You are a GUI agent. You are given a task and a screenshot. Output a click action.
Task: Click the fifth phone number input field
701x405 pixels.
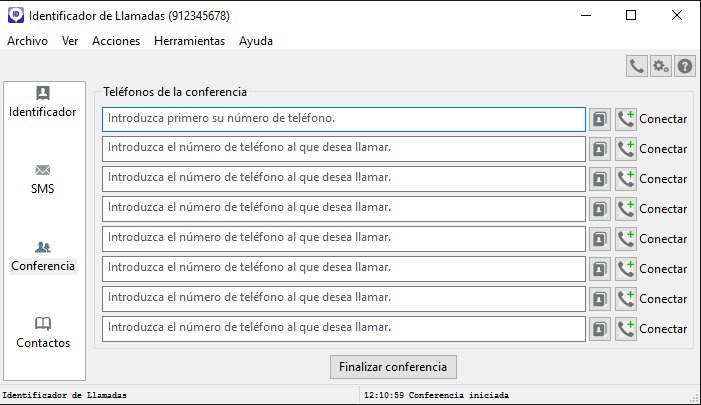point(343,239)
